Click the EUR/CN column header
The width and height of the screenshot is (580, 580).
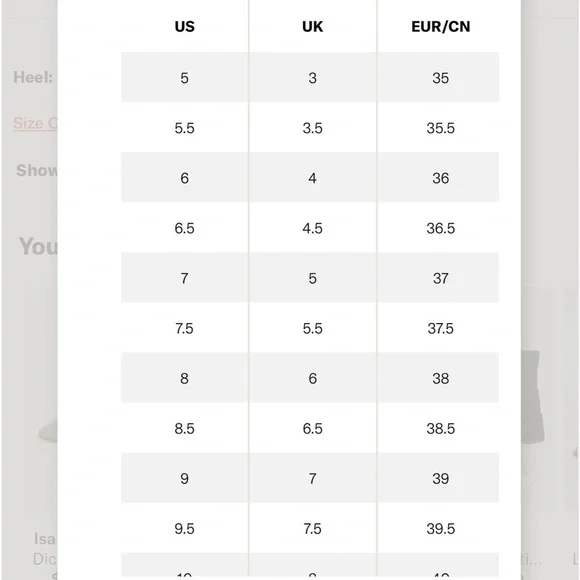[441, 27]
